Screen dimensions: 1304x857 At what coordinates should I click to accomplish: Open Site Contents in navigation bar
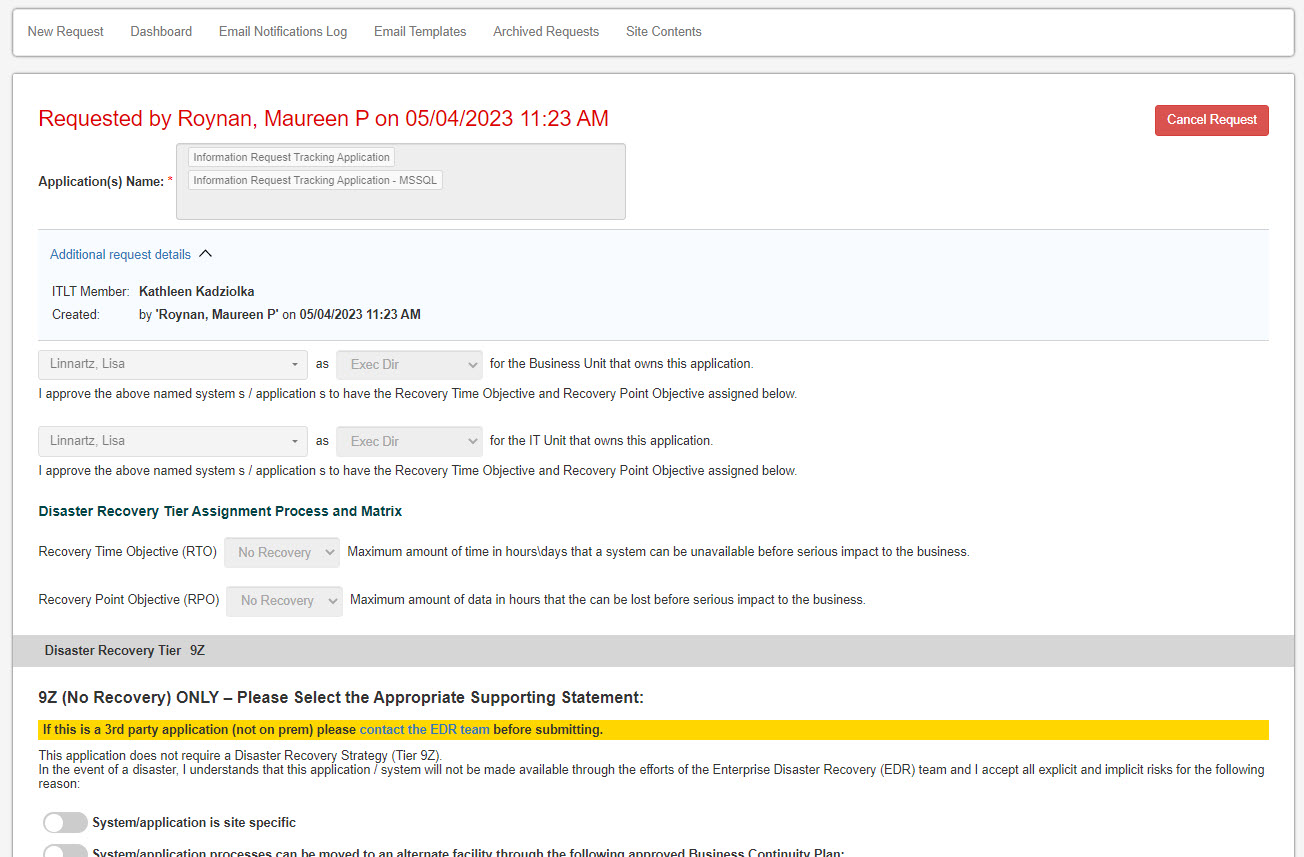664,32
